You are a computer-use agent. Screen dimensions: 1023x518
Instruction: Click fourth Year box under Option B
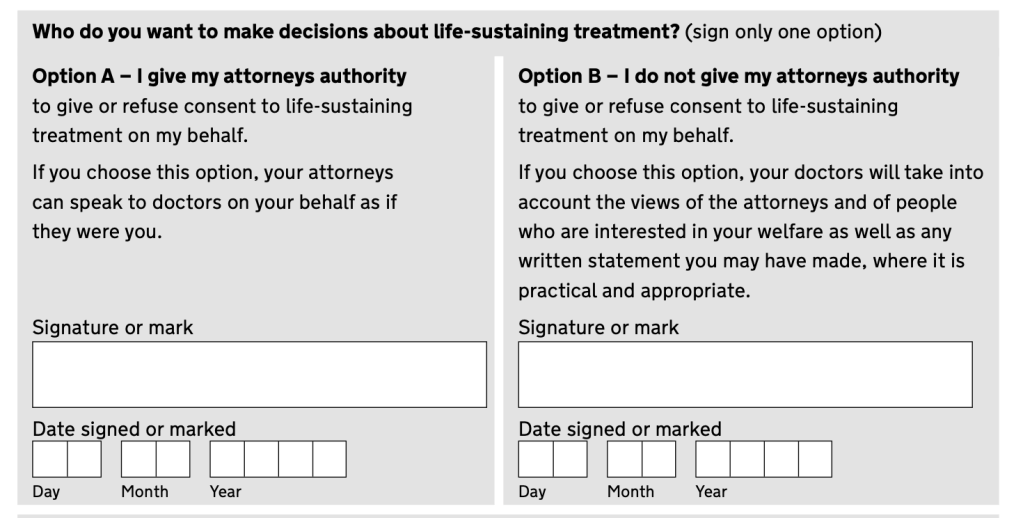click(x=815, y=459)
